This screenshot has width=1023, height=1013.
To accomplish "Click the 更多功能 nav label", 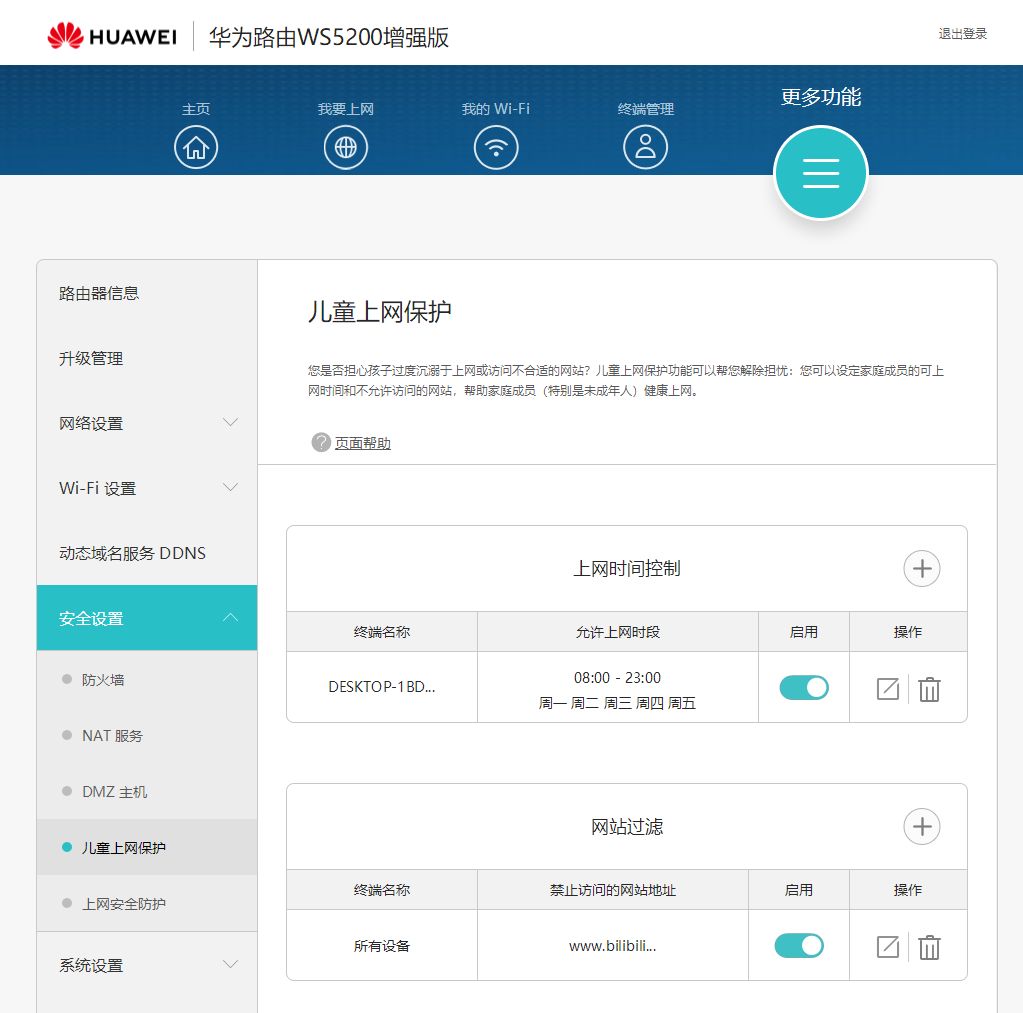I will [821, 97].
